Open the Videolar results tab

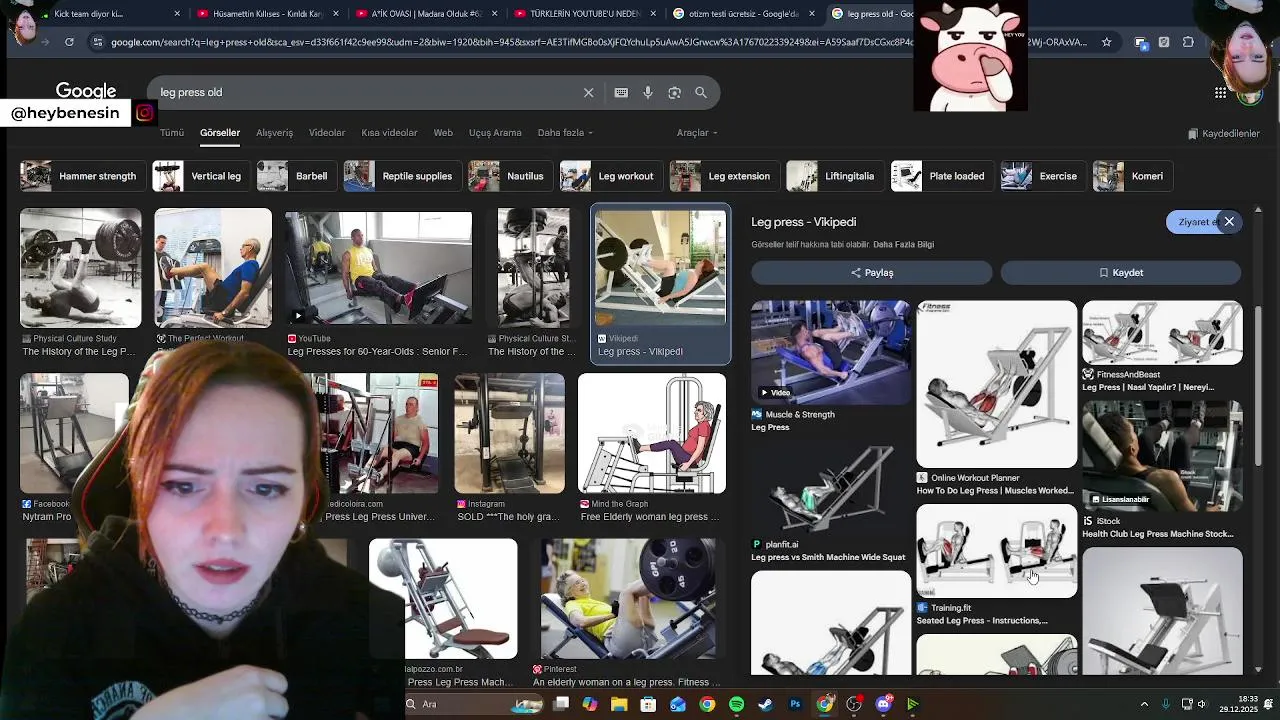tap(327, 133)
